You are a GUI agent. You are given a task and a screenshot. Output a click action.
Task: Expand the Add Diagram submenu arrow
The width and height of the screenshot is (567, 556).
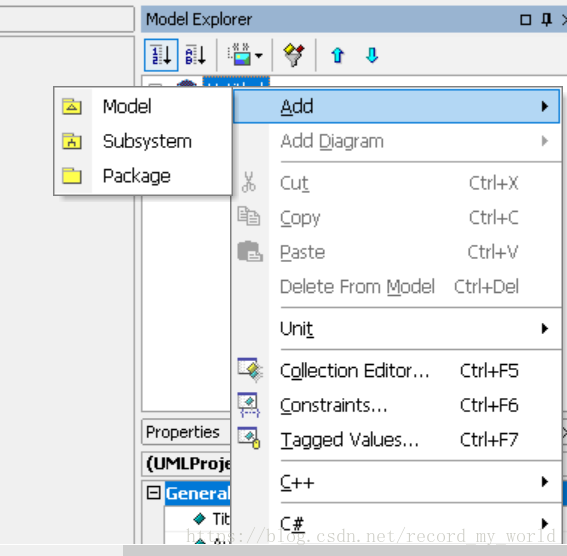[545, 141]
